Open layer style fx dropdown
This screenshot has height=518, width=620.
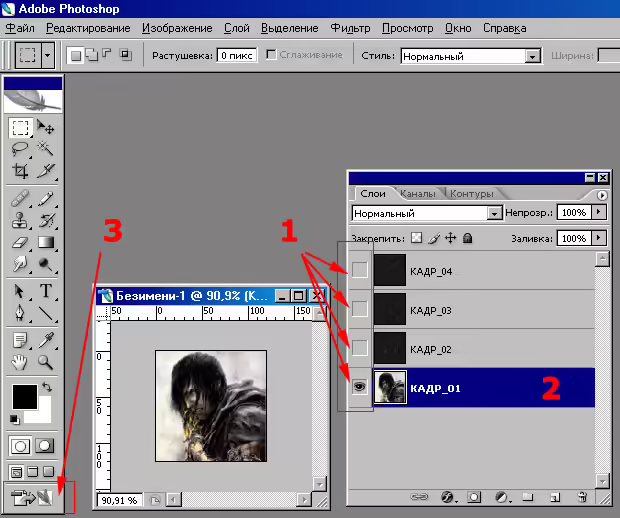pyautogui.click(x=448, y=497)
